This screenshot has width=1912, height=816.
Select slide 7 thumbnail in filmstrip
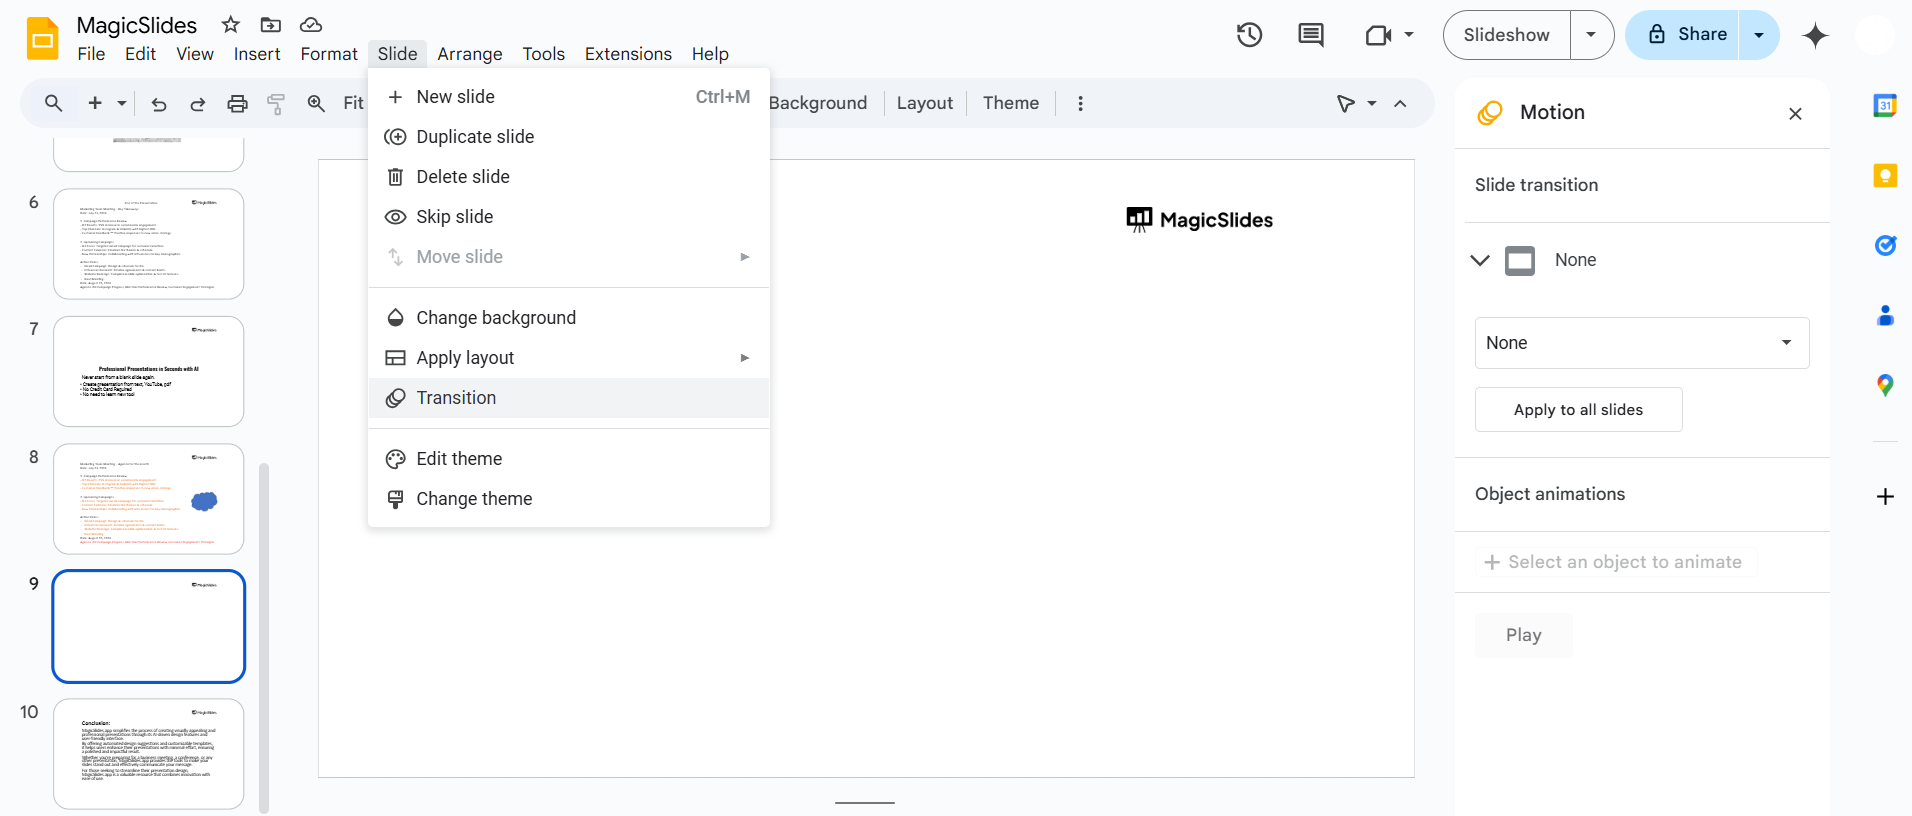(148, 371)
